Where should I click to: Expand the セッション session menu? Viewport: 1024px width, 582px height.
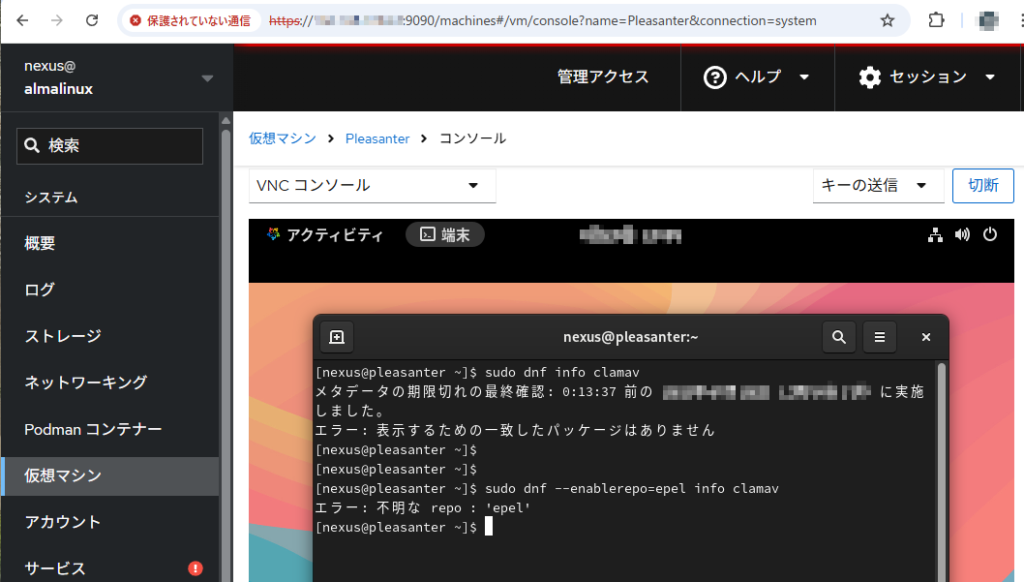point(927,77)
